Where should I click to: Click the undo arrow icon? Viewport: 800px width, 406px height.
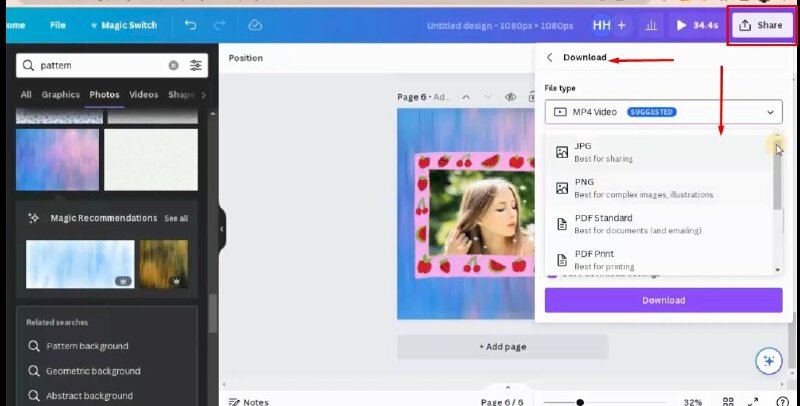pos(190,25)
